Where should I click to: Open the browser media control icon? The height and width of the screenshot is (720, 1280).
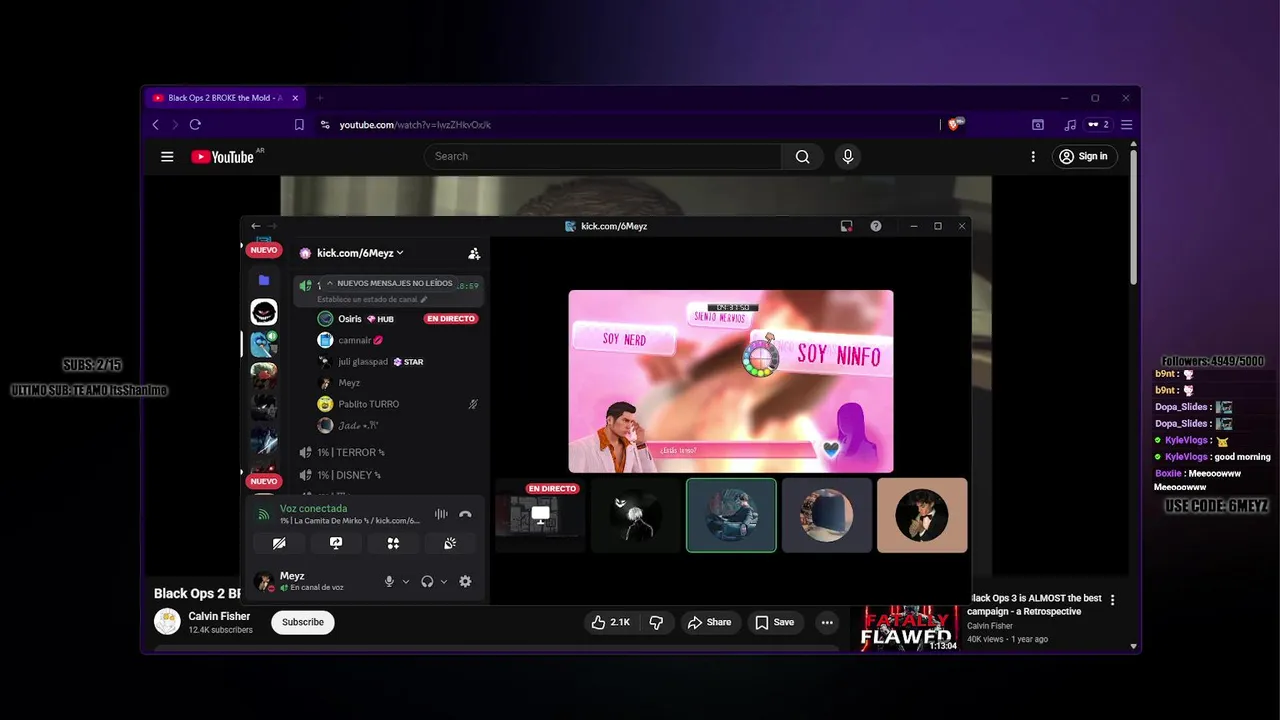1070,125
